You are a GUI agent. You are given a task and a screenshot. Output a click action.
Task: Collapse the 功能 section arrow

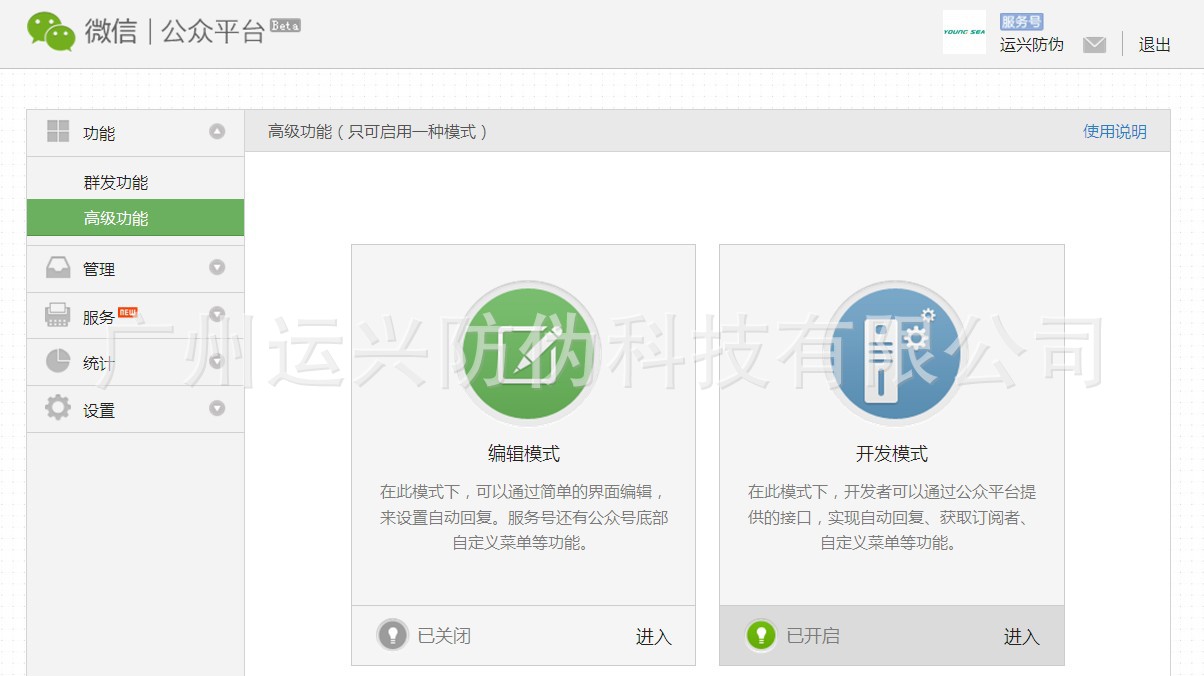(x=217, y=132)
